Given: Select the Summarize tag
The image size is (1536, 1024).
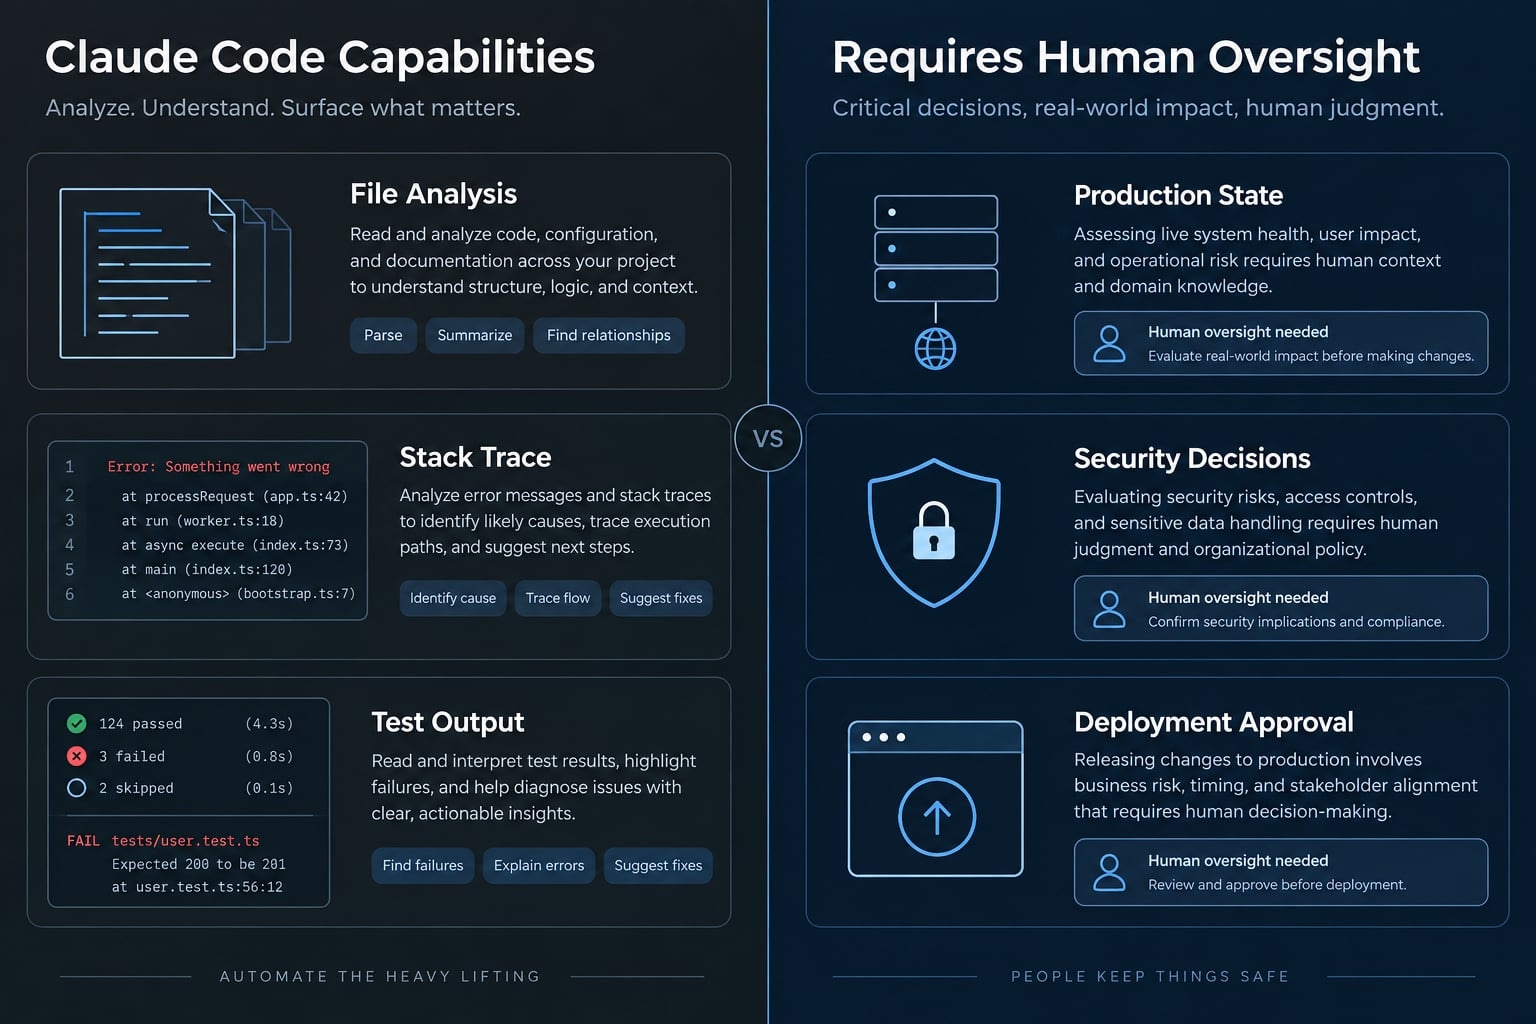Looking at the screenshot, I should coord(475,335).
